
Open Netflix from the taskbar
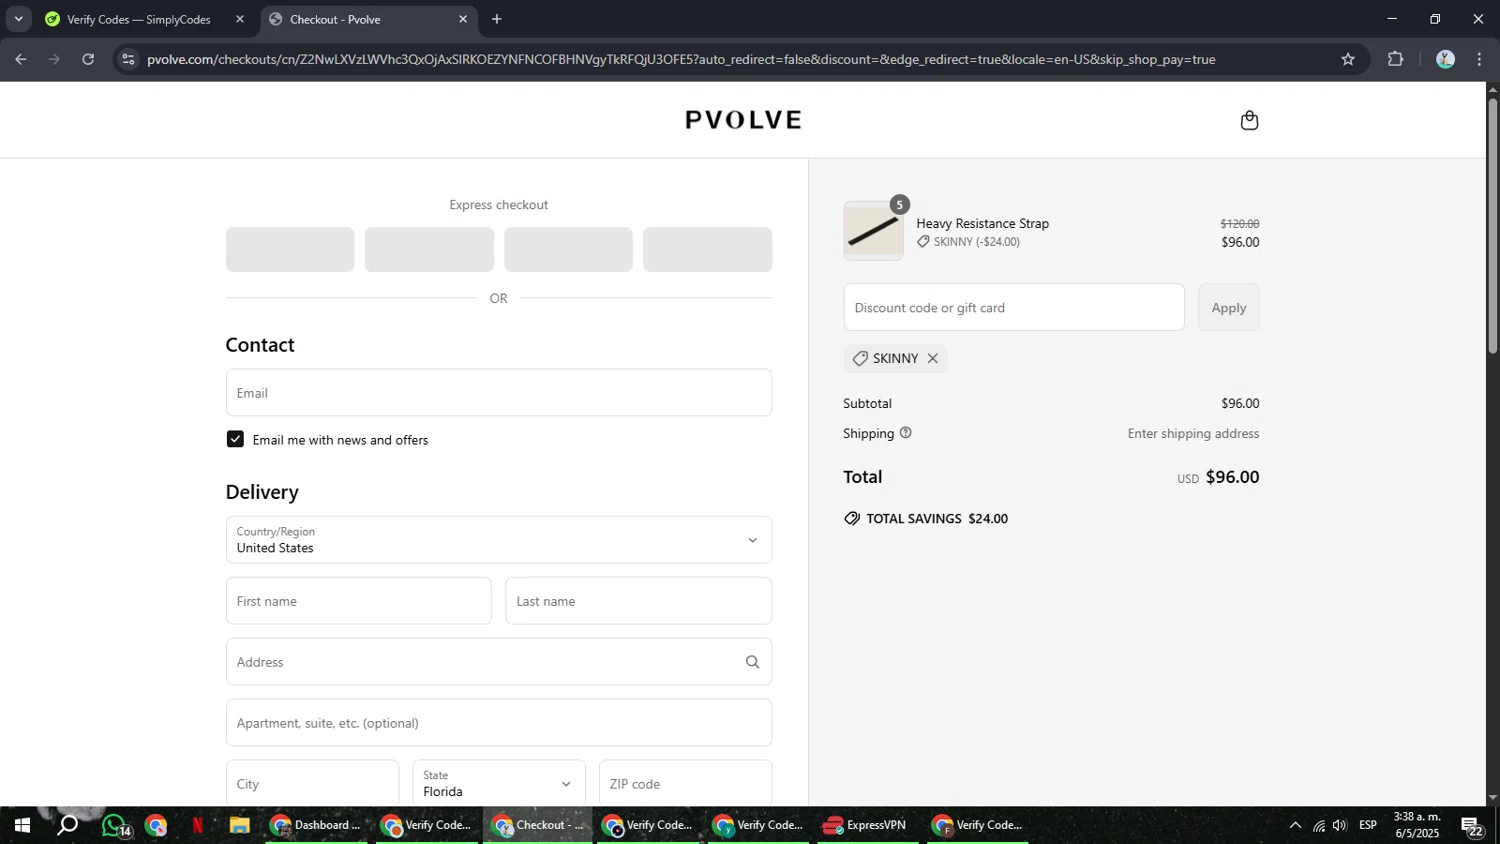[x=197, y=826]
